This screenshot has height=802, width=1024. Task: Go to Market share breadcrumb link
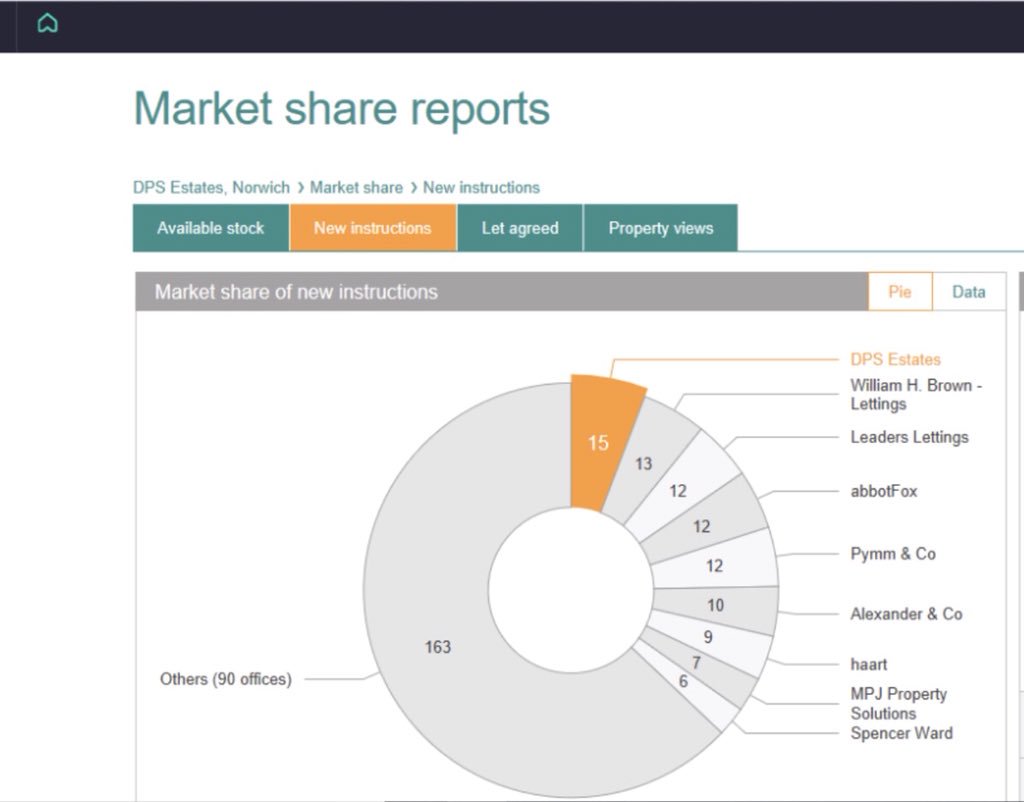pyautogui.click(x=356, y=187)
